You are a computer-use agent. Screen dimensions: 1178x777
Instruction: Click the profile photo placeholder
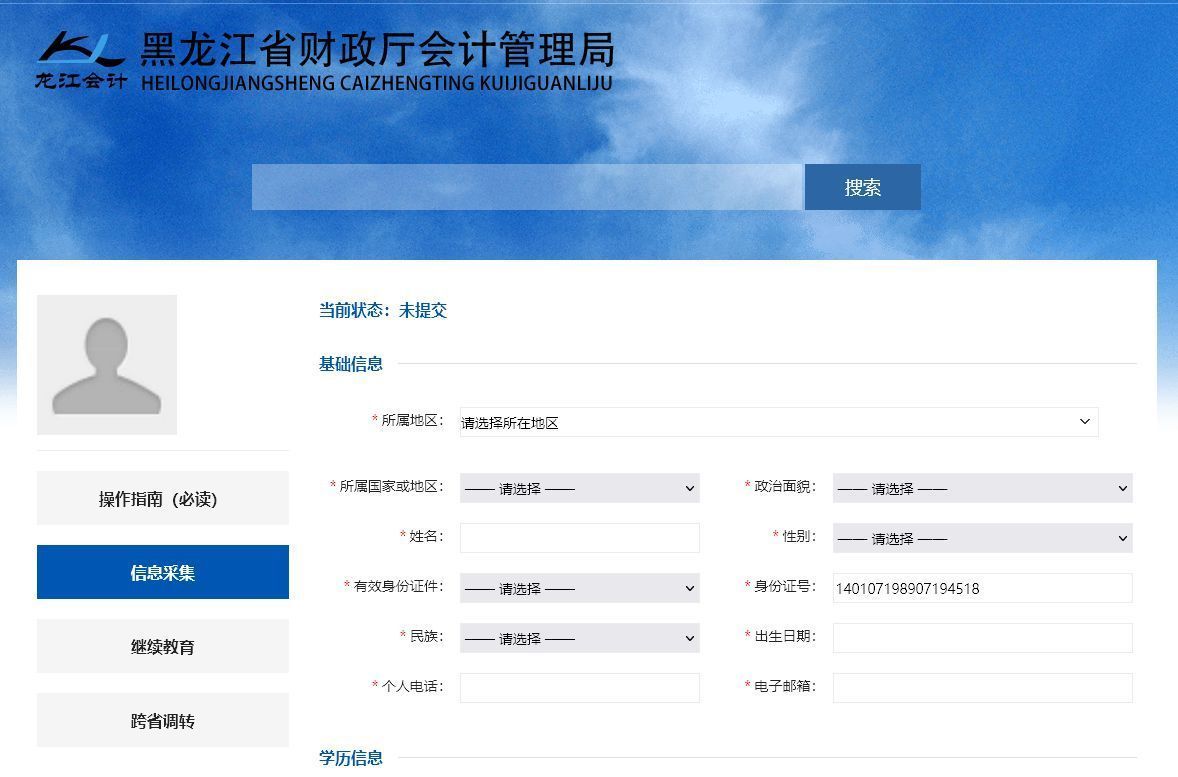(107, 364)
